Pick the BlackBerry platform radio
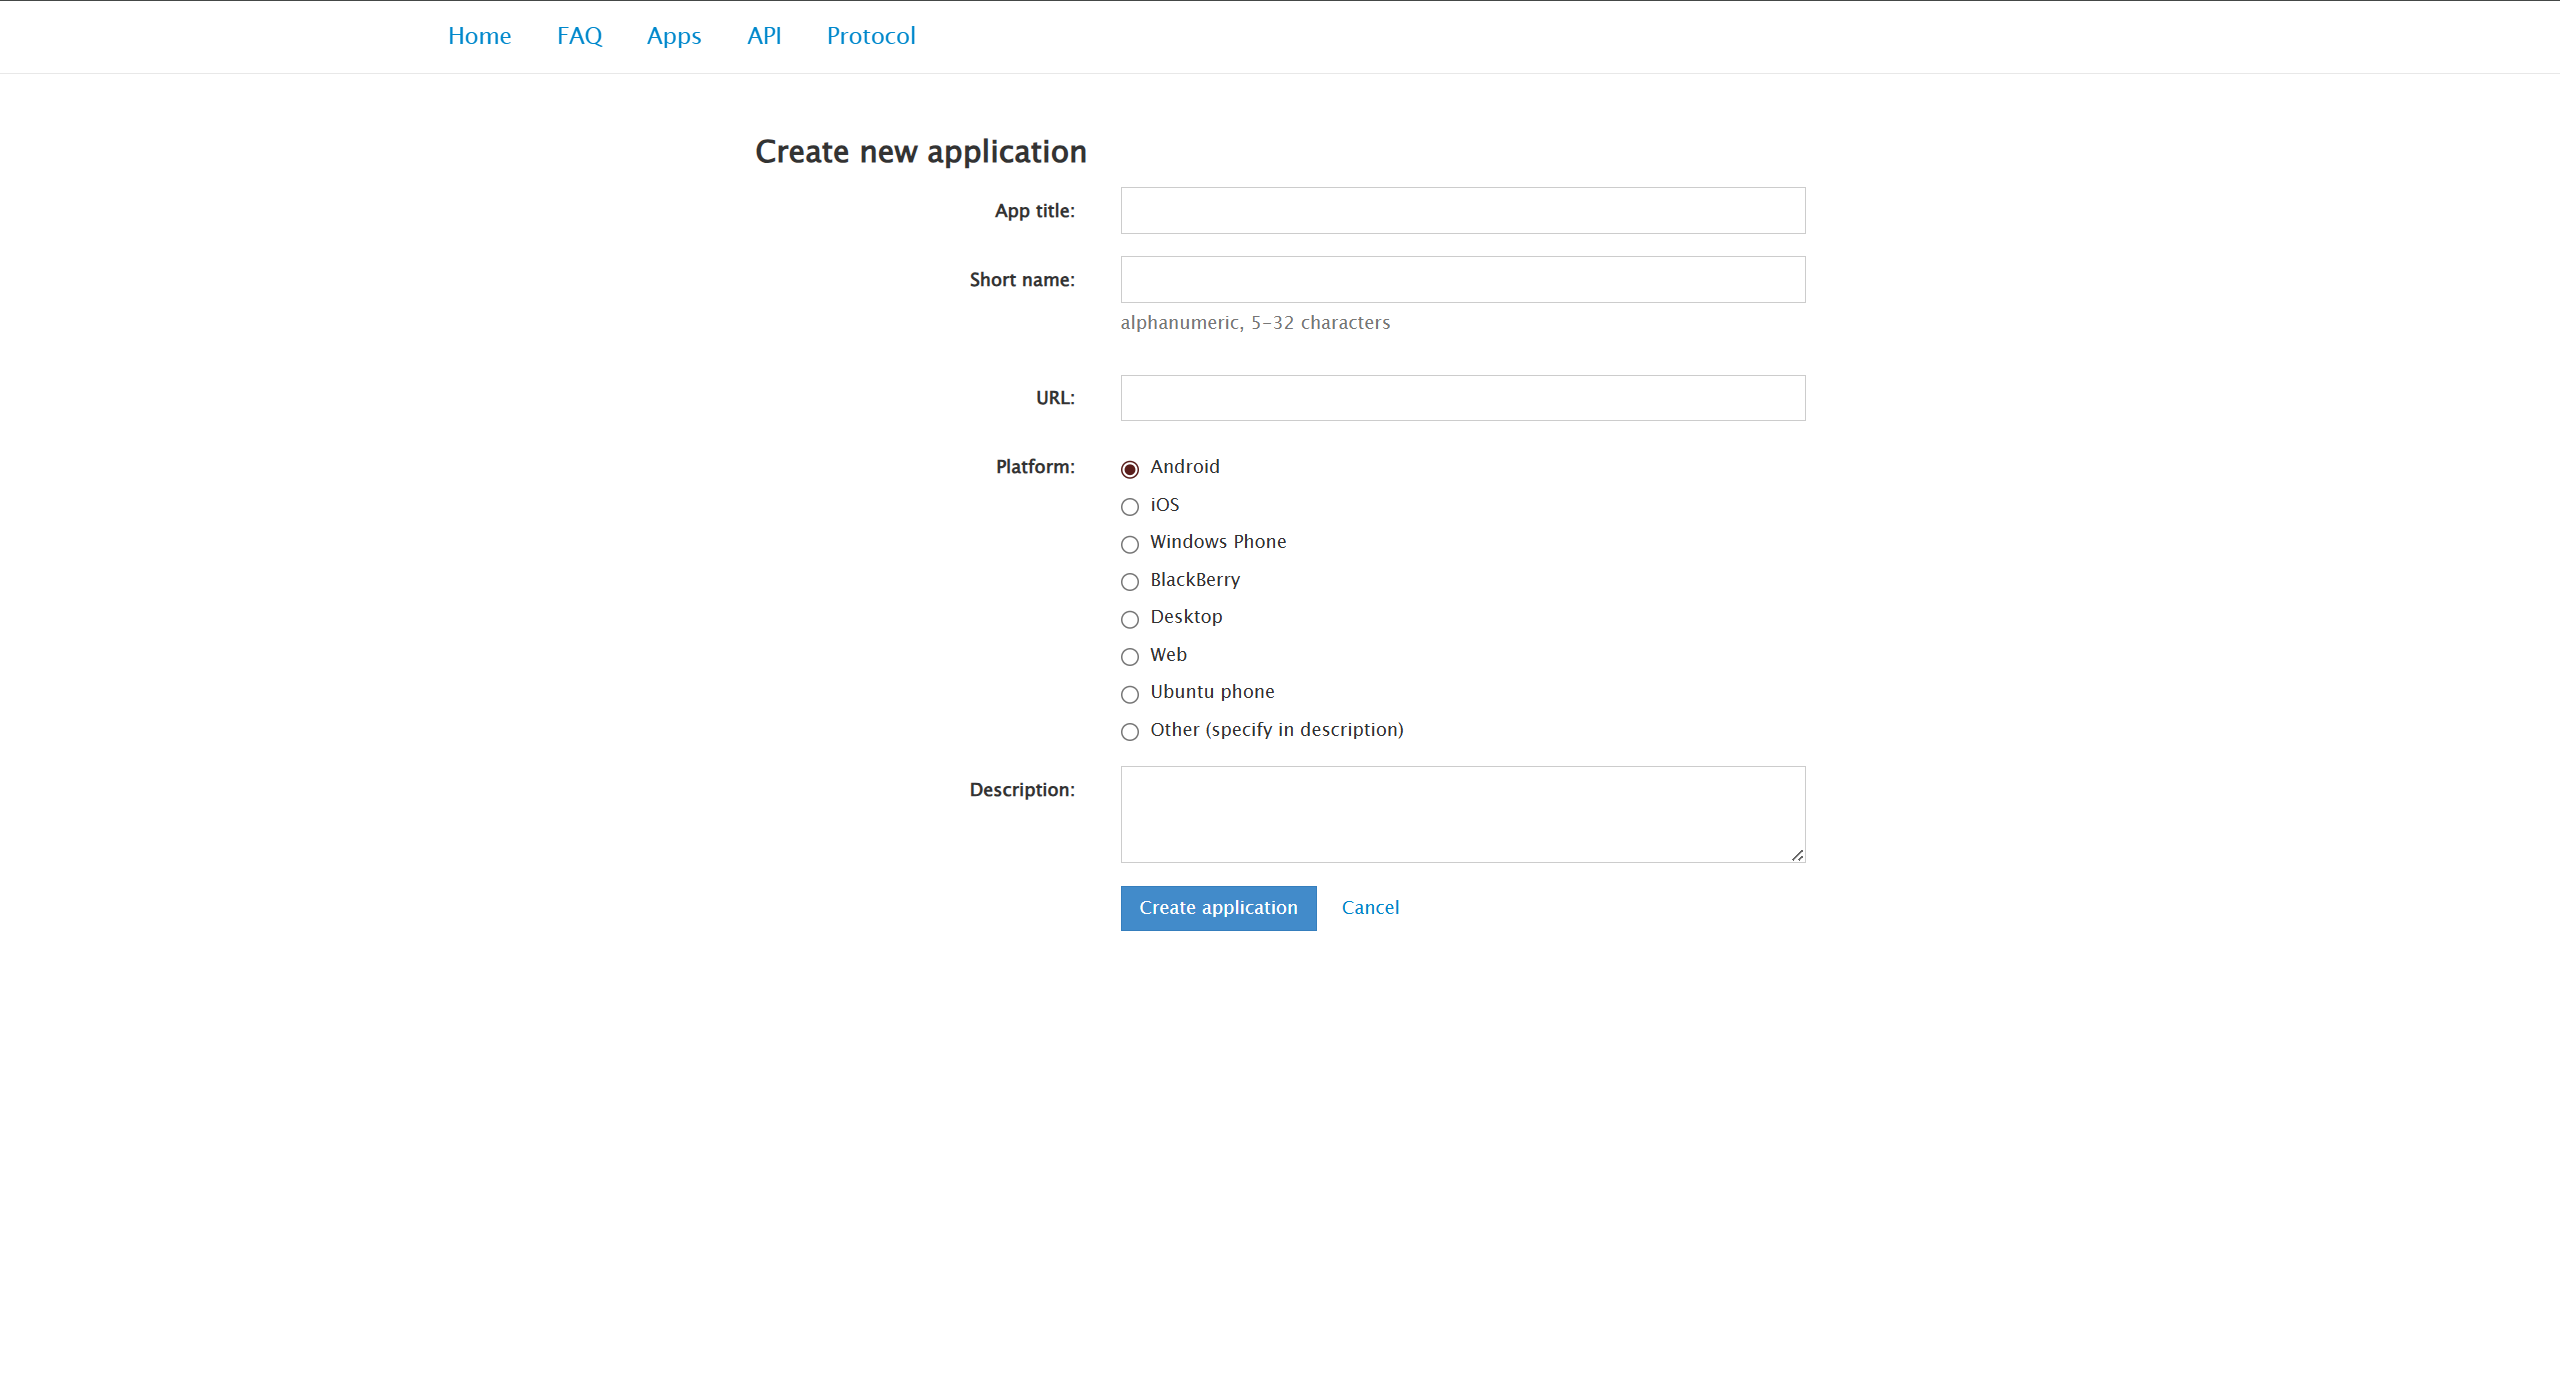This screenshot has width=2560, height=1398. [x=1130, y=582]
